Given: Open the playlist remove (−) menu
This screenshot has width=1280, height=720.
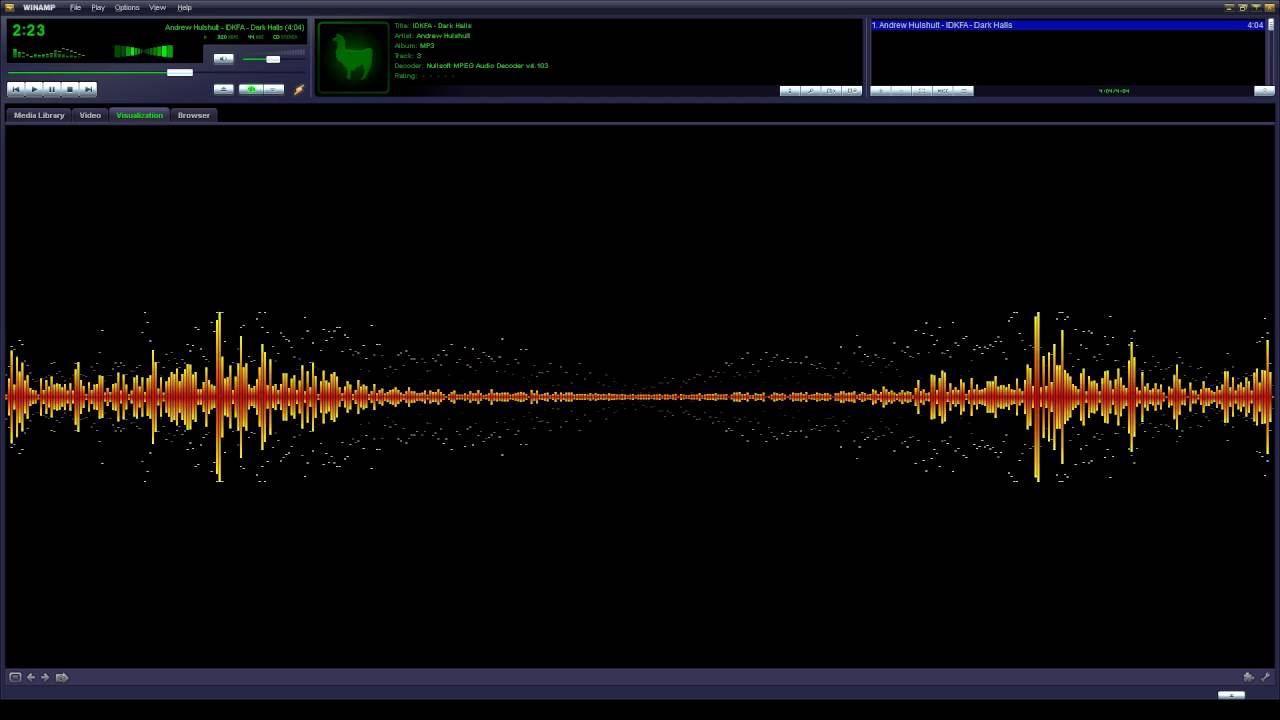Looking at the screenshot, I should click(x=901, y=90).
